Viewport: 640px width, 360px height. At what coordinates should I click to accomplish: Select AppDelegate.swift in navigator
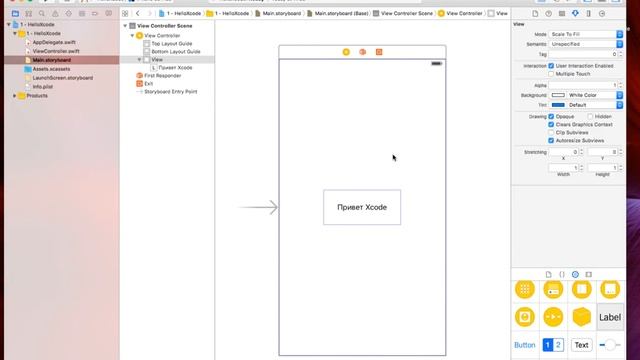pos(54,42)
